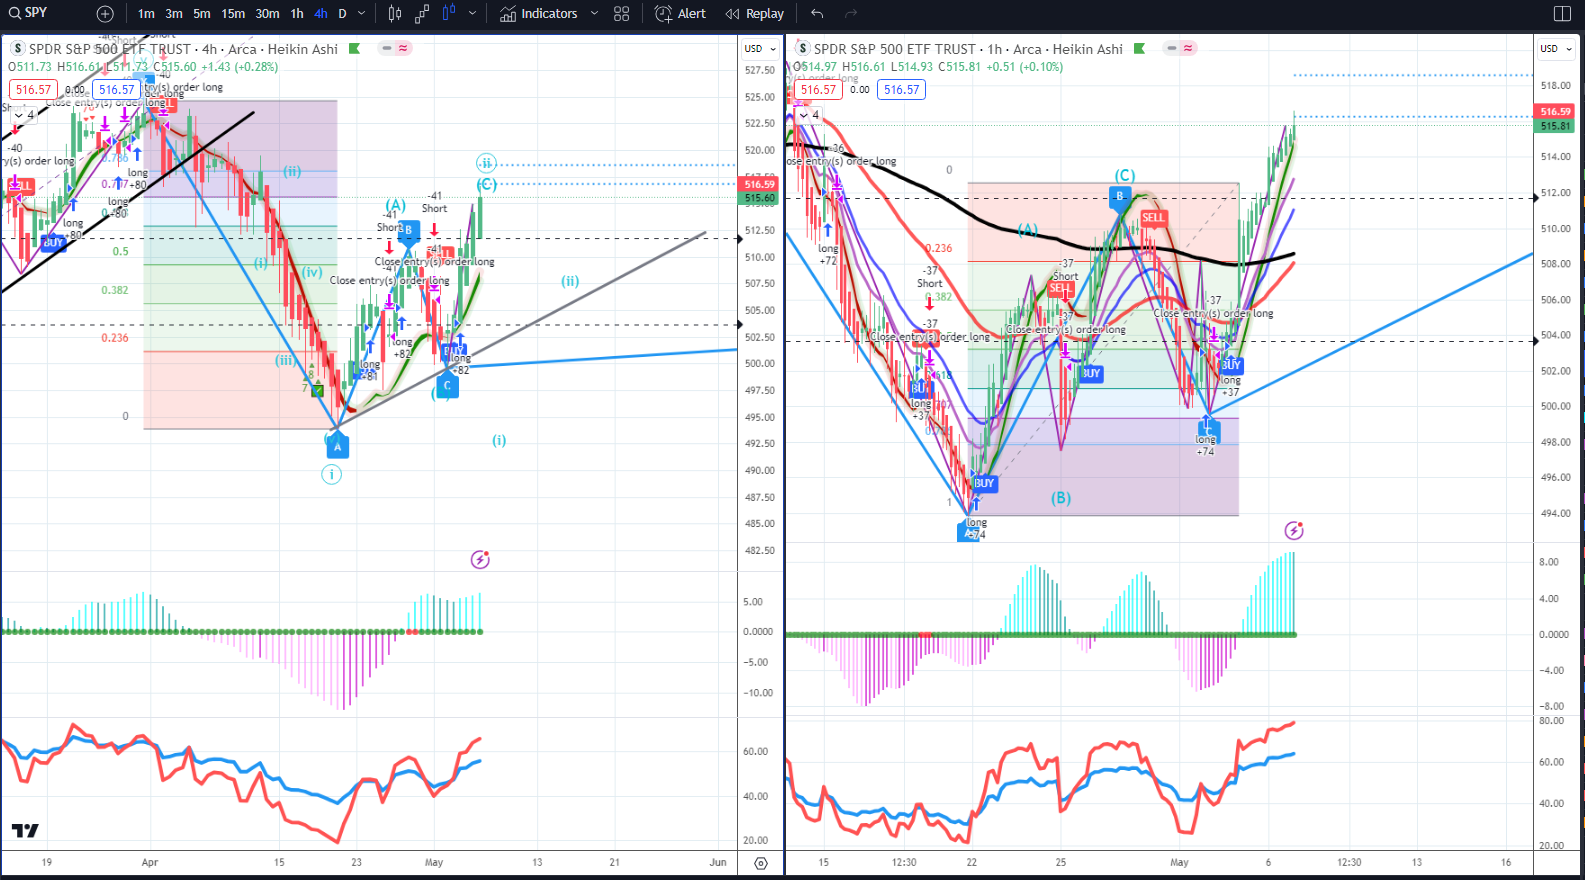Click the red 516.59 price label on 1h axis
This screenshot has height=880, width=1585.
tap(1555, 112)
